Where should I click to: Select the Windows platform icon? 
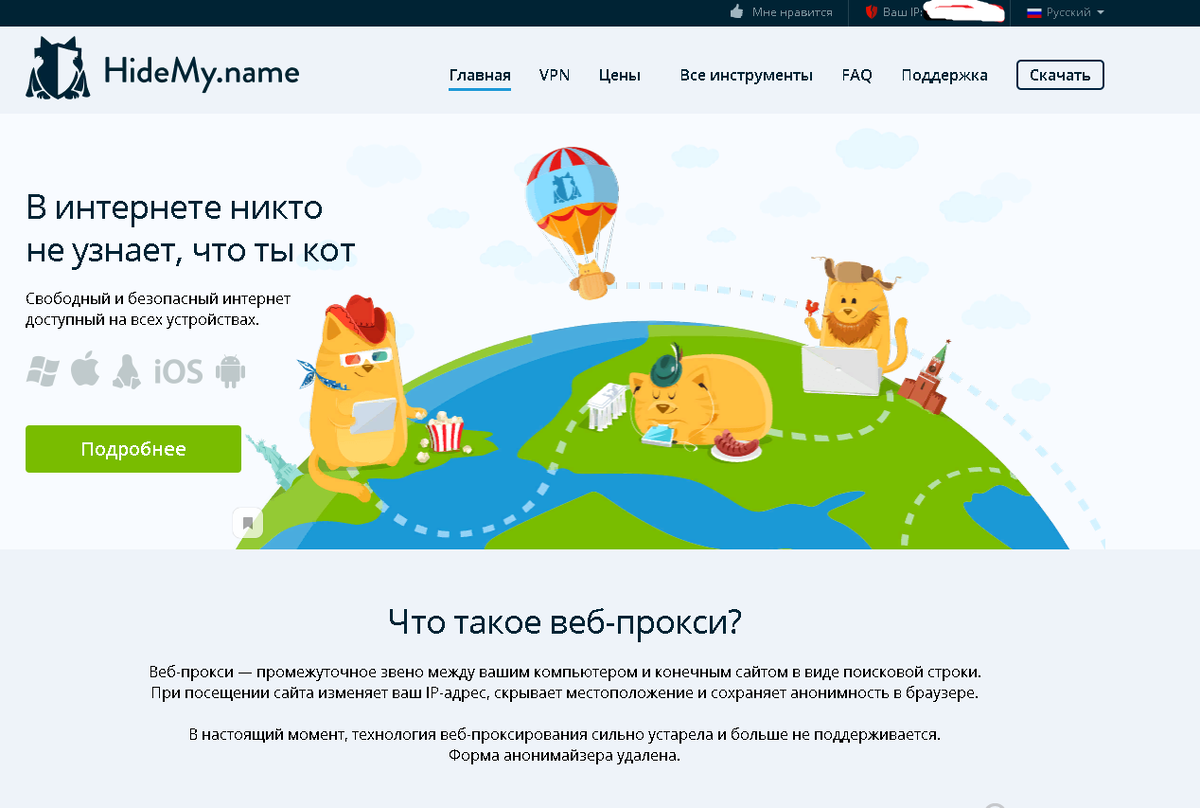click(42, 371)
